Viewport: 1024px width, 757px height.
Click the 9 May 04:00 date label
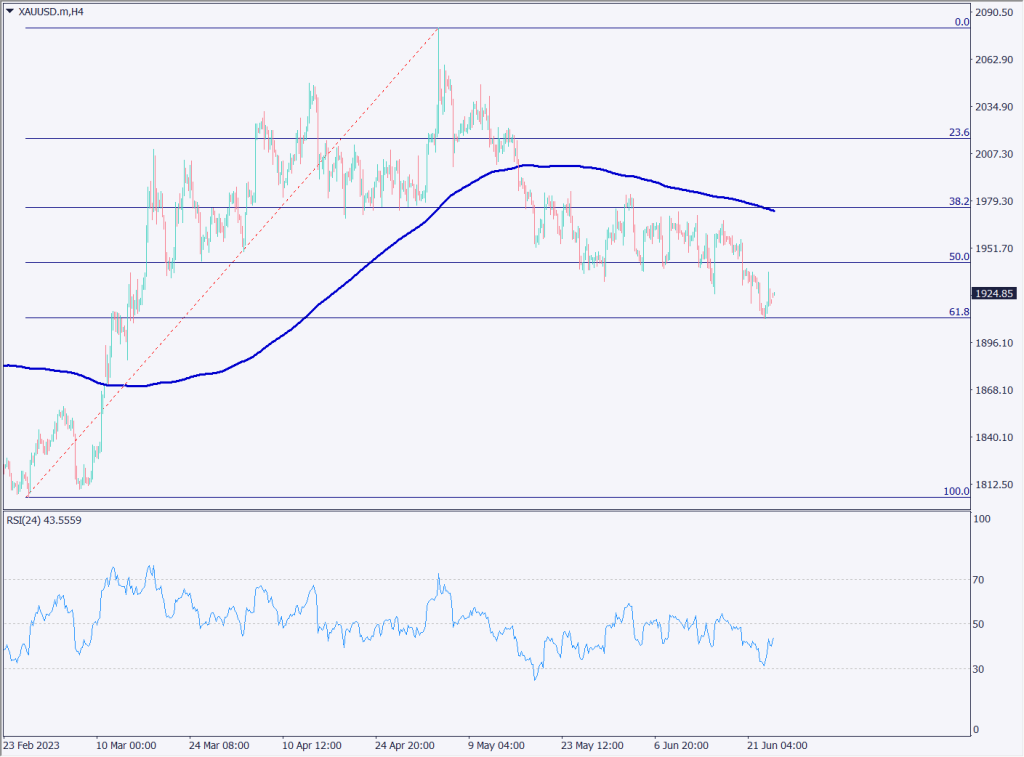click(x=500, y=746)
